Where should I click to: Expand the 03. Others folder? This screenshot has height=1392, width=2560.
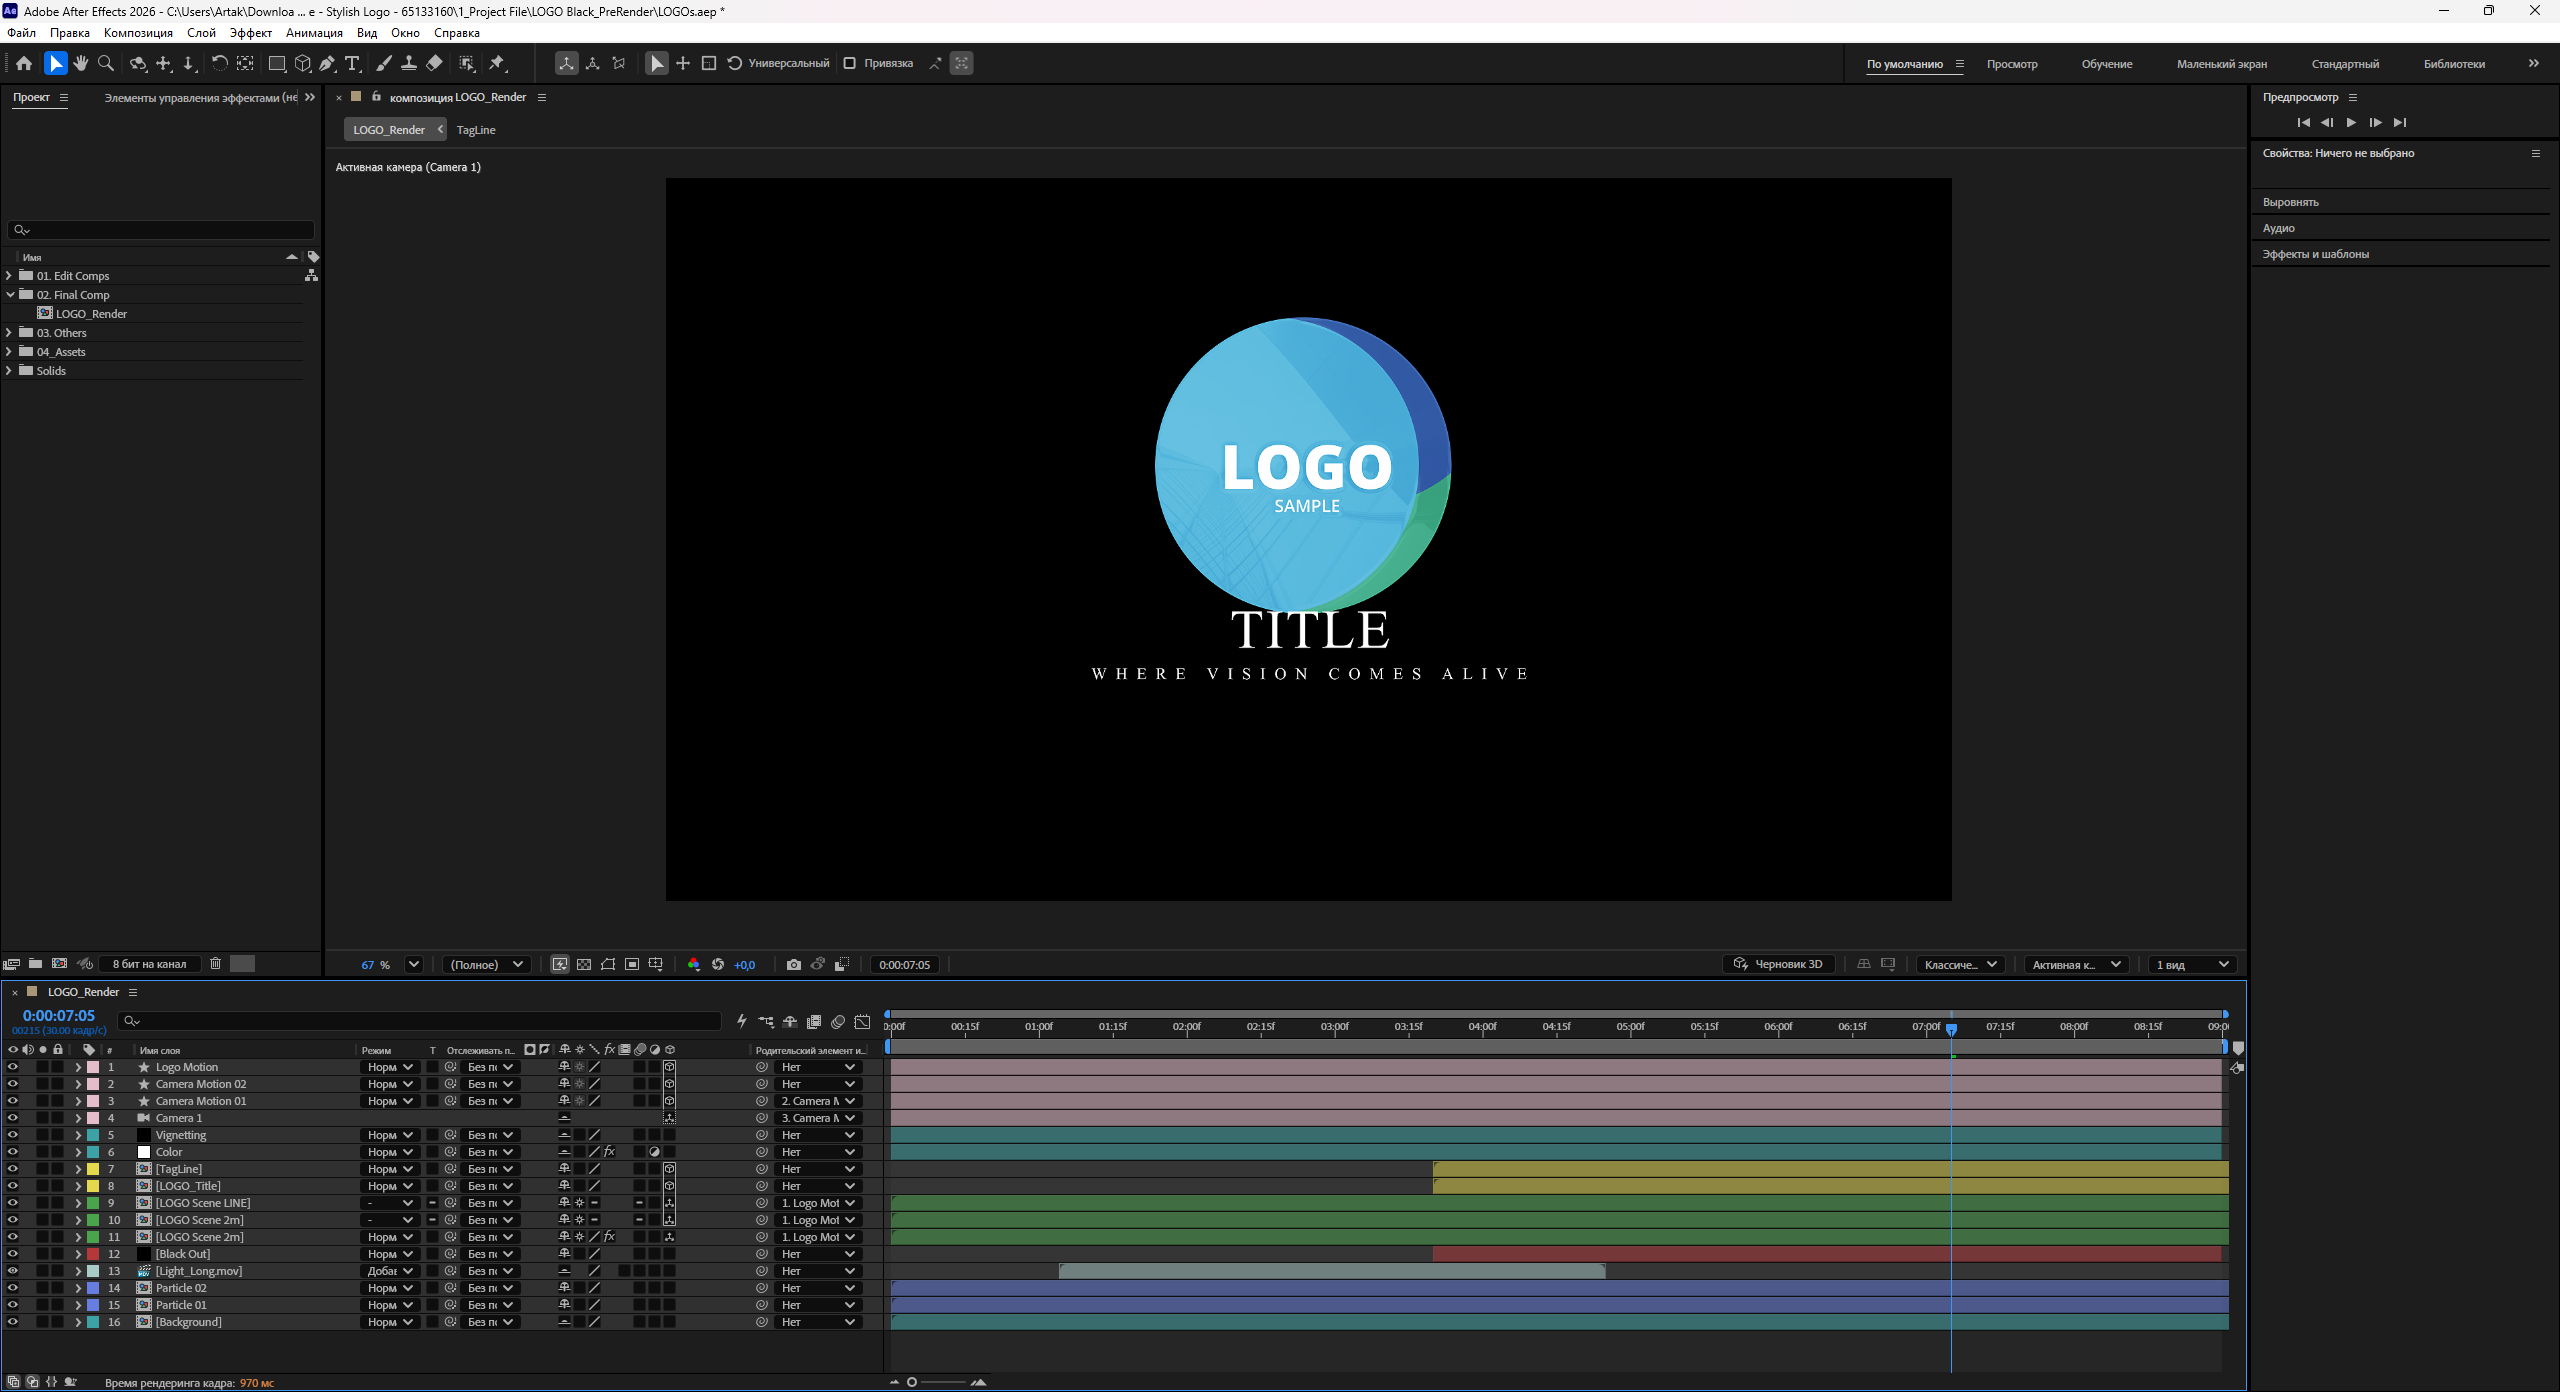tap(9, 333)
